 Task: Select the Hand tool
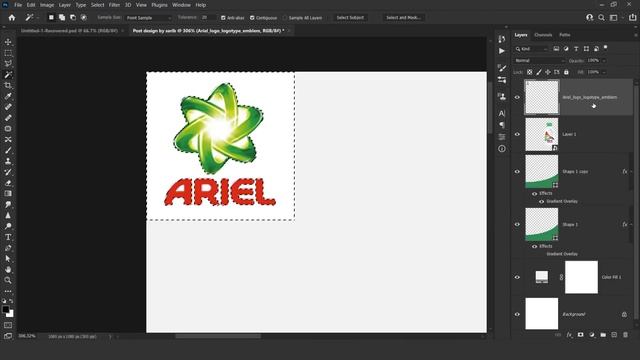8,269
